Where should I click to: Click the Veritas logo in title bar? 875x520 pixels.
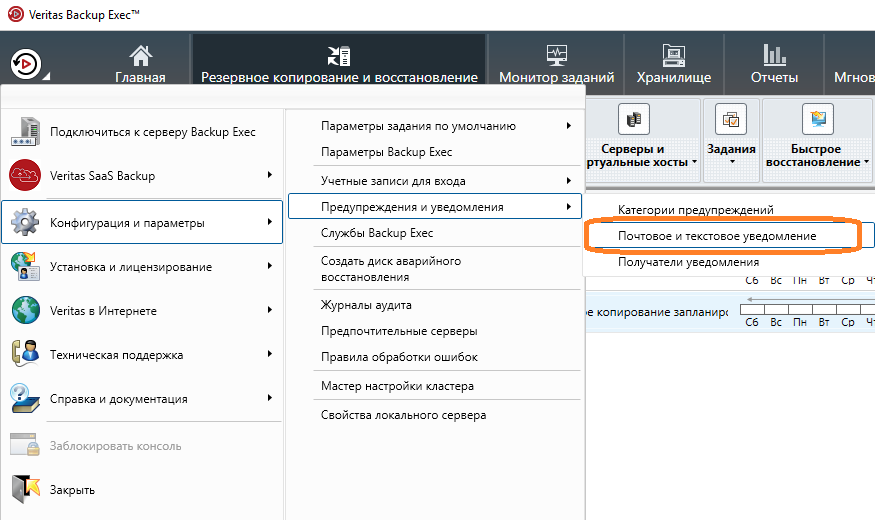(x=16, y=14)
